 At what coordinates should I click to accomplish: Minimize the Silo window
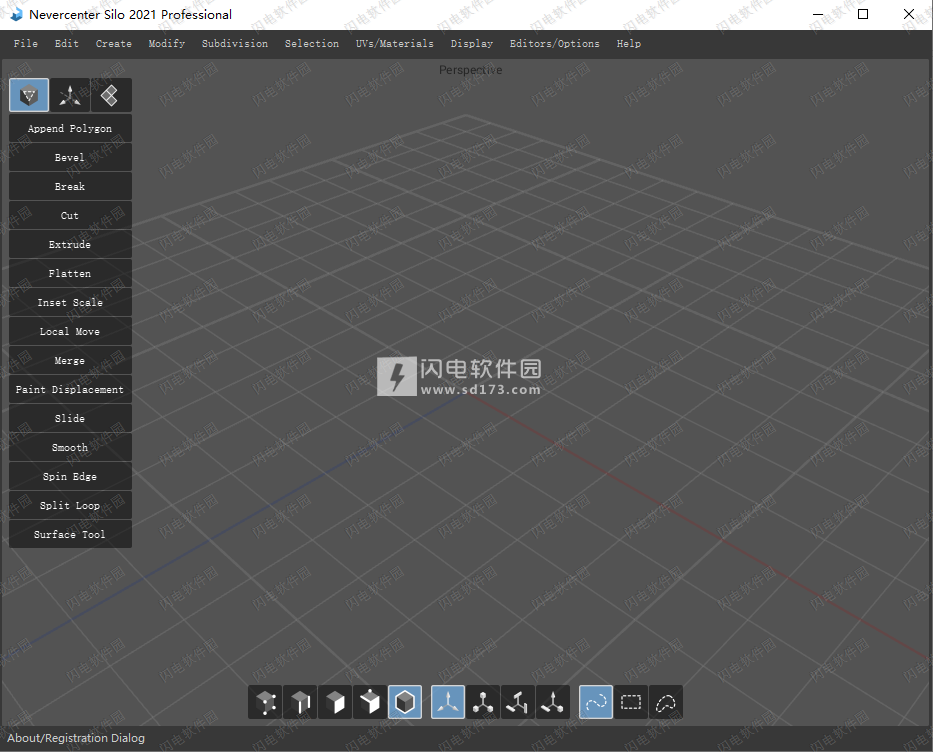pyautogui.click(x=818, y=14)
